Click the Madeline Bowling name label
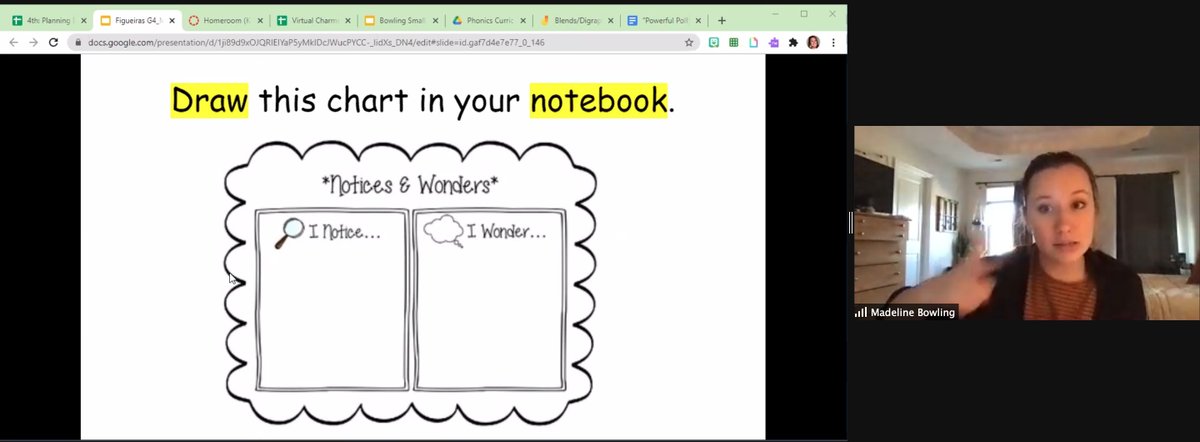This screenshot has width=1200, height=442. pyautogui.click(x=913, y=312)
